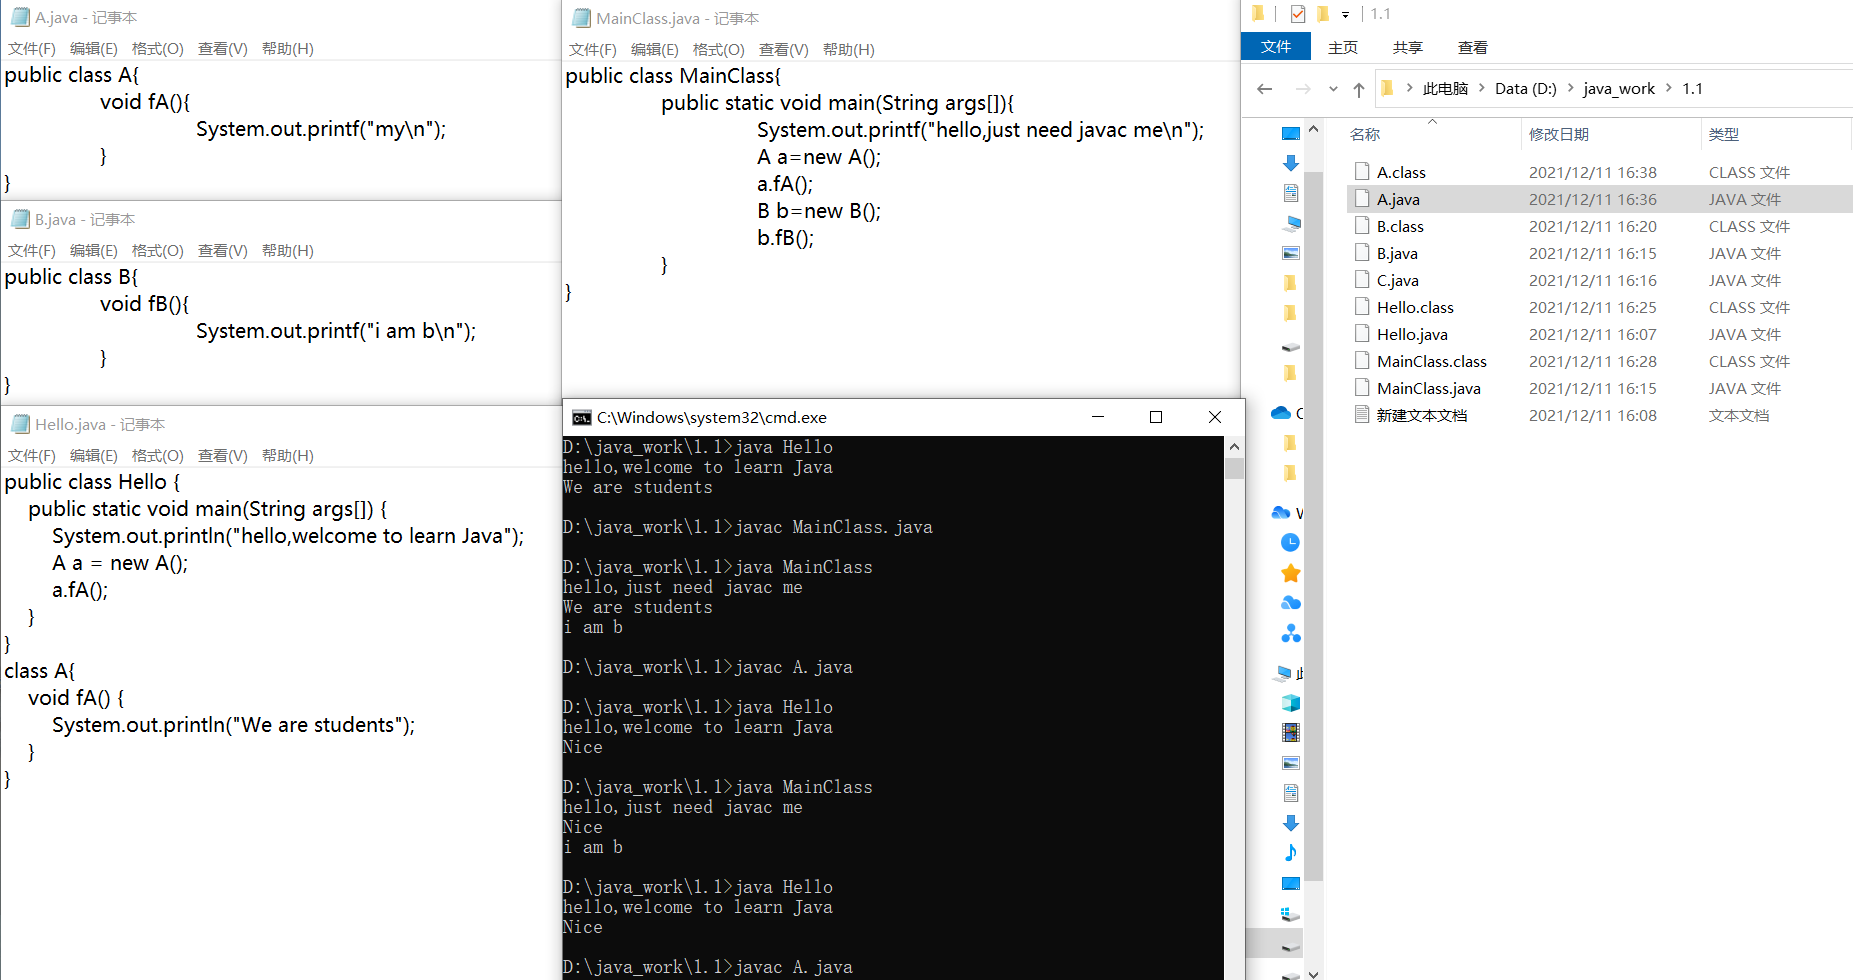Click the Videos film icon in the sidebar
Viewport: 1853px width, 980px height.
[x=1290, y=733]
